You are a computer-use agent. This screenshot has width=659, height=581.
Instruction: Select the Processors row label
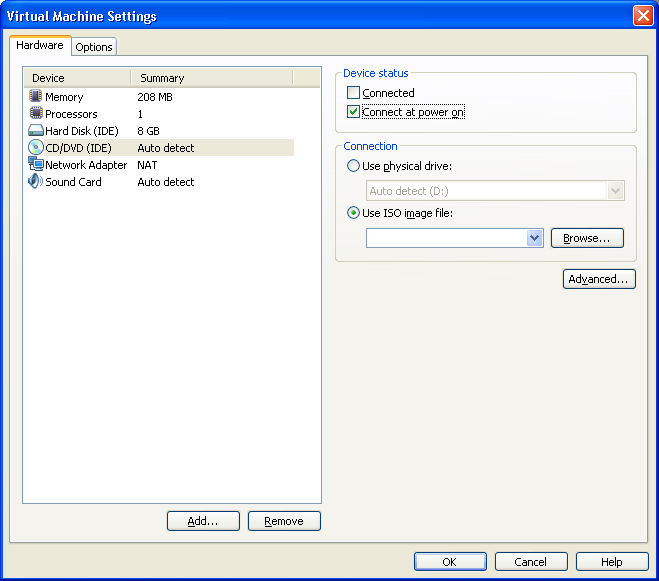(71, 114)
